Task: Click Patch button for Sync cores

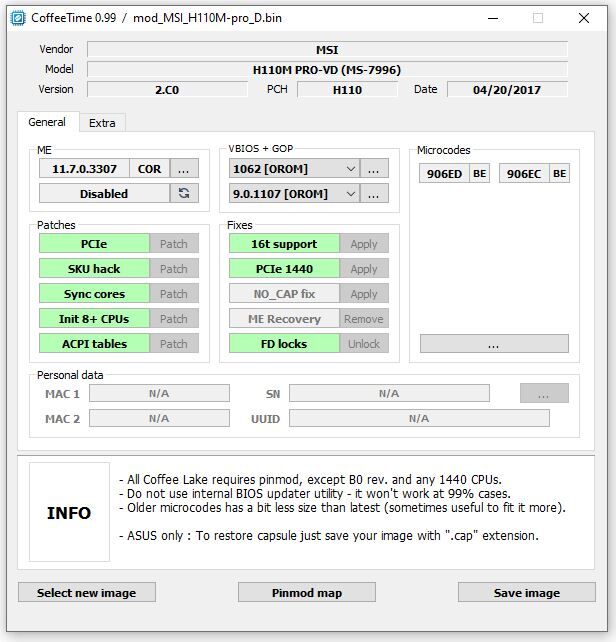Action: 174,294
